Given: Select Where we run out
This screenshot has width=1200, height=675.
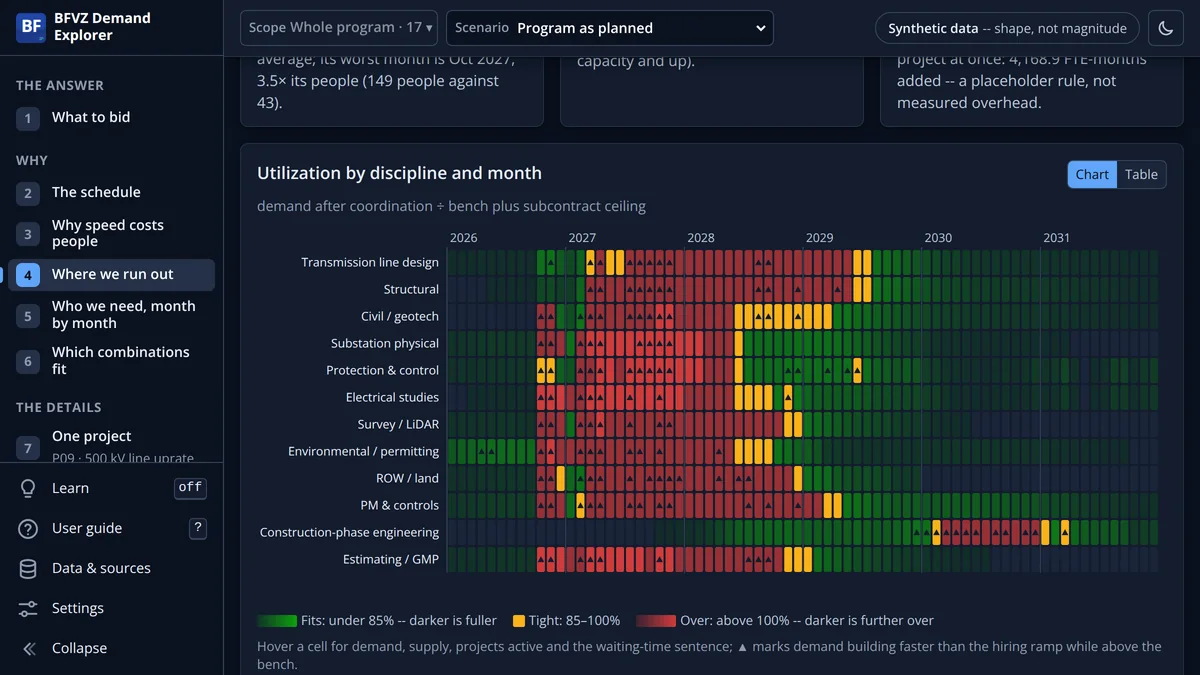Looking at the screenshot, I should coord(112,275).
